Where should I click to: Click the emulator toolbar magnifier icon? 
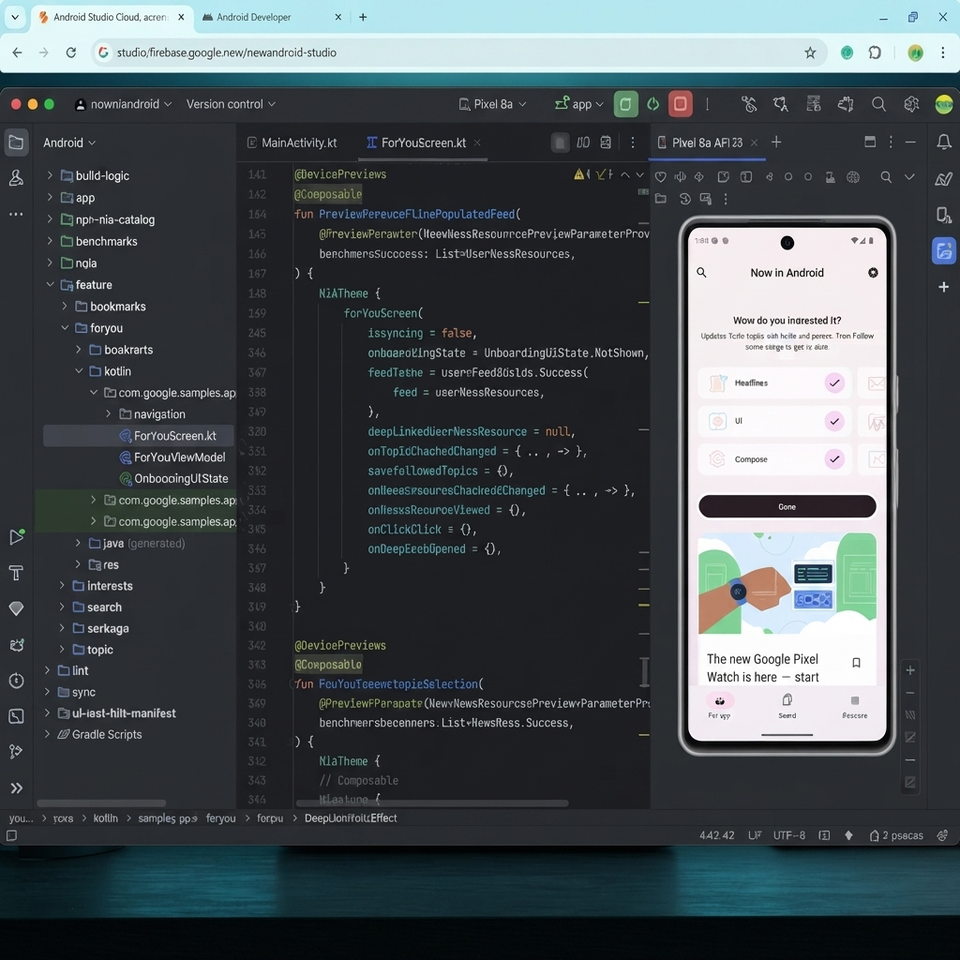point(885,177)
